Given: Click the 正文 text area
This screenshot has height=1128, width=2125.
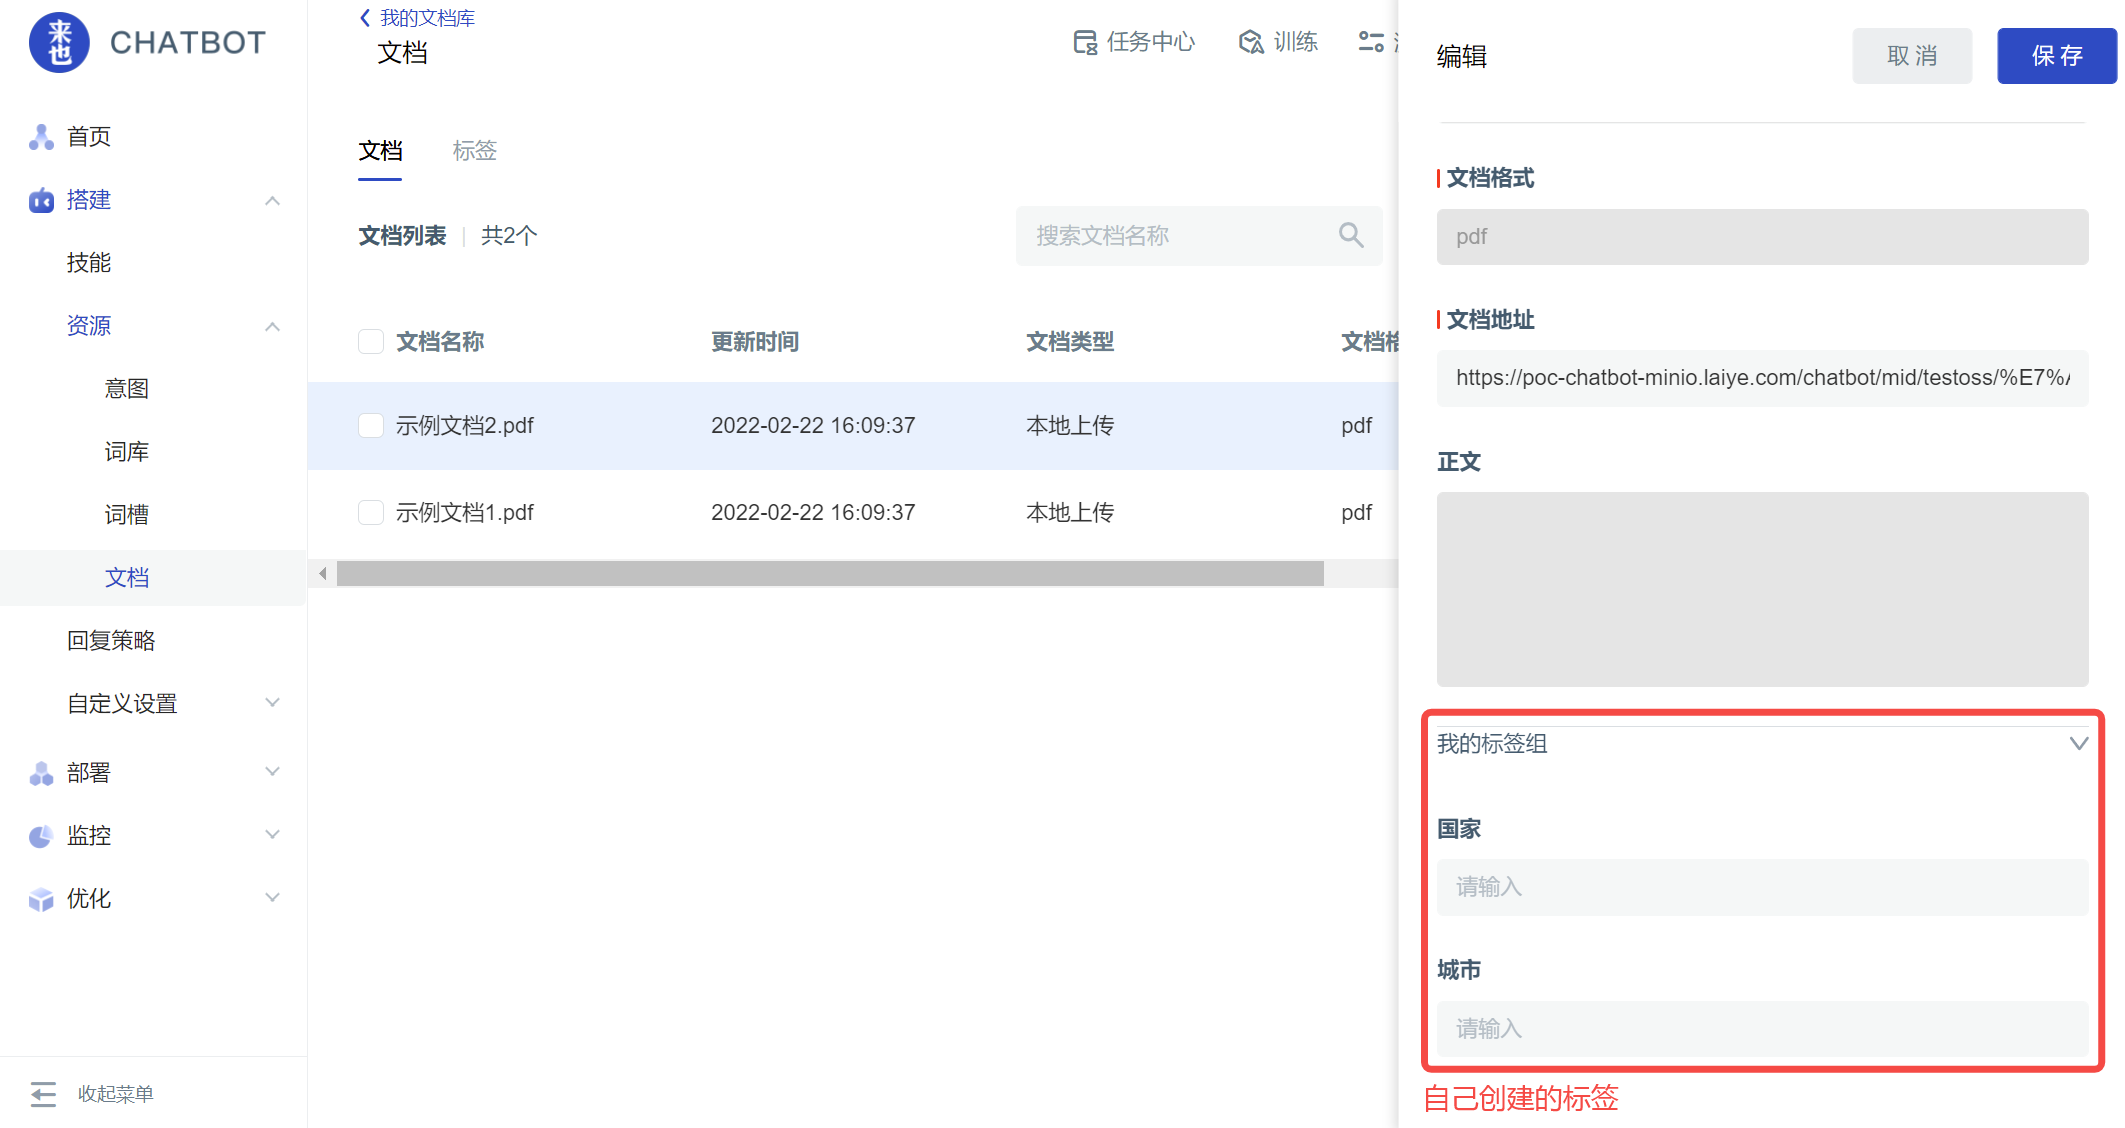Looking at the screenshot, I should tap(1762, 589).
